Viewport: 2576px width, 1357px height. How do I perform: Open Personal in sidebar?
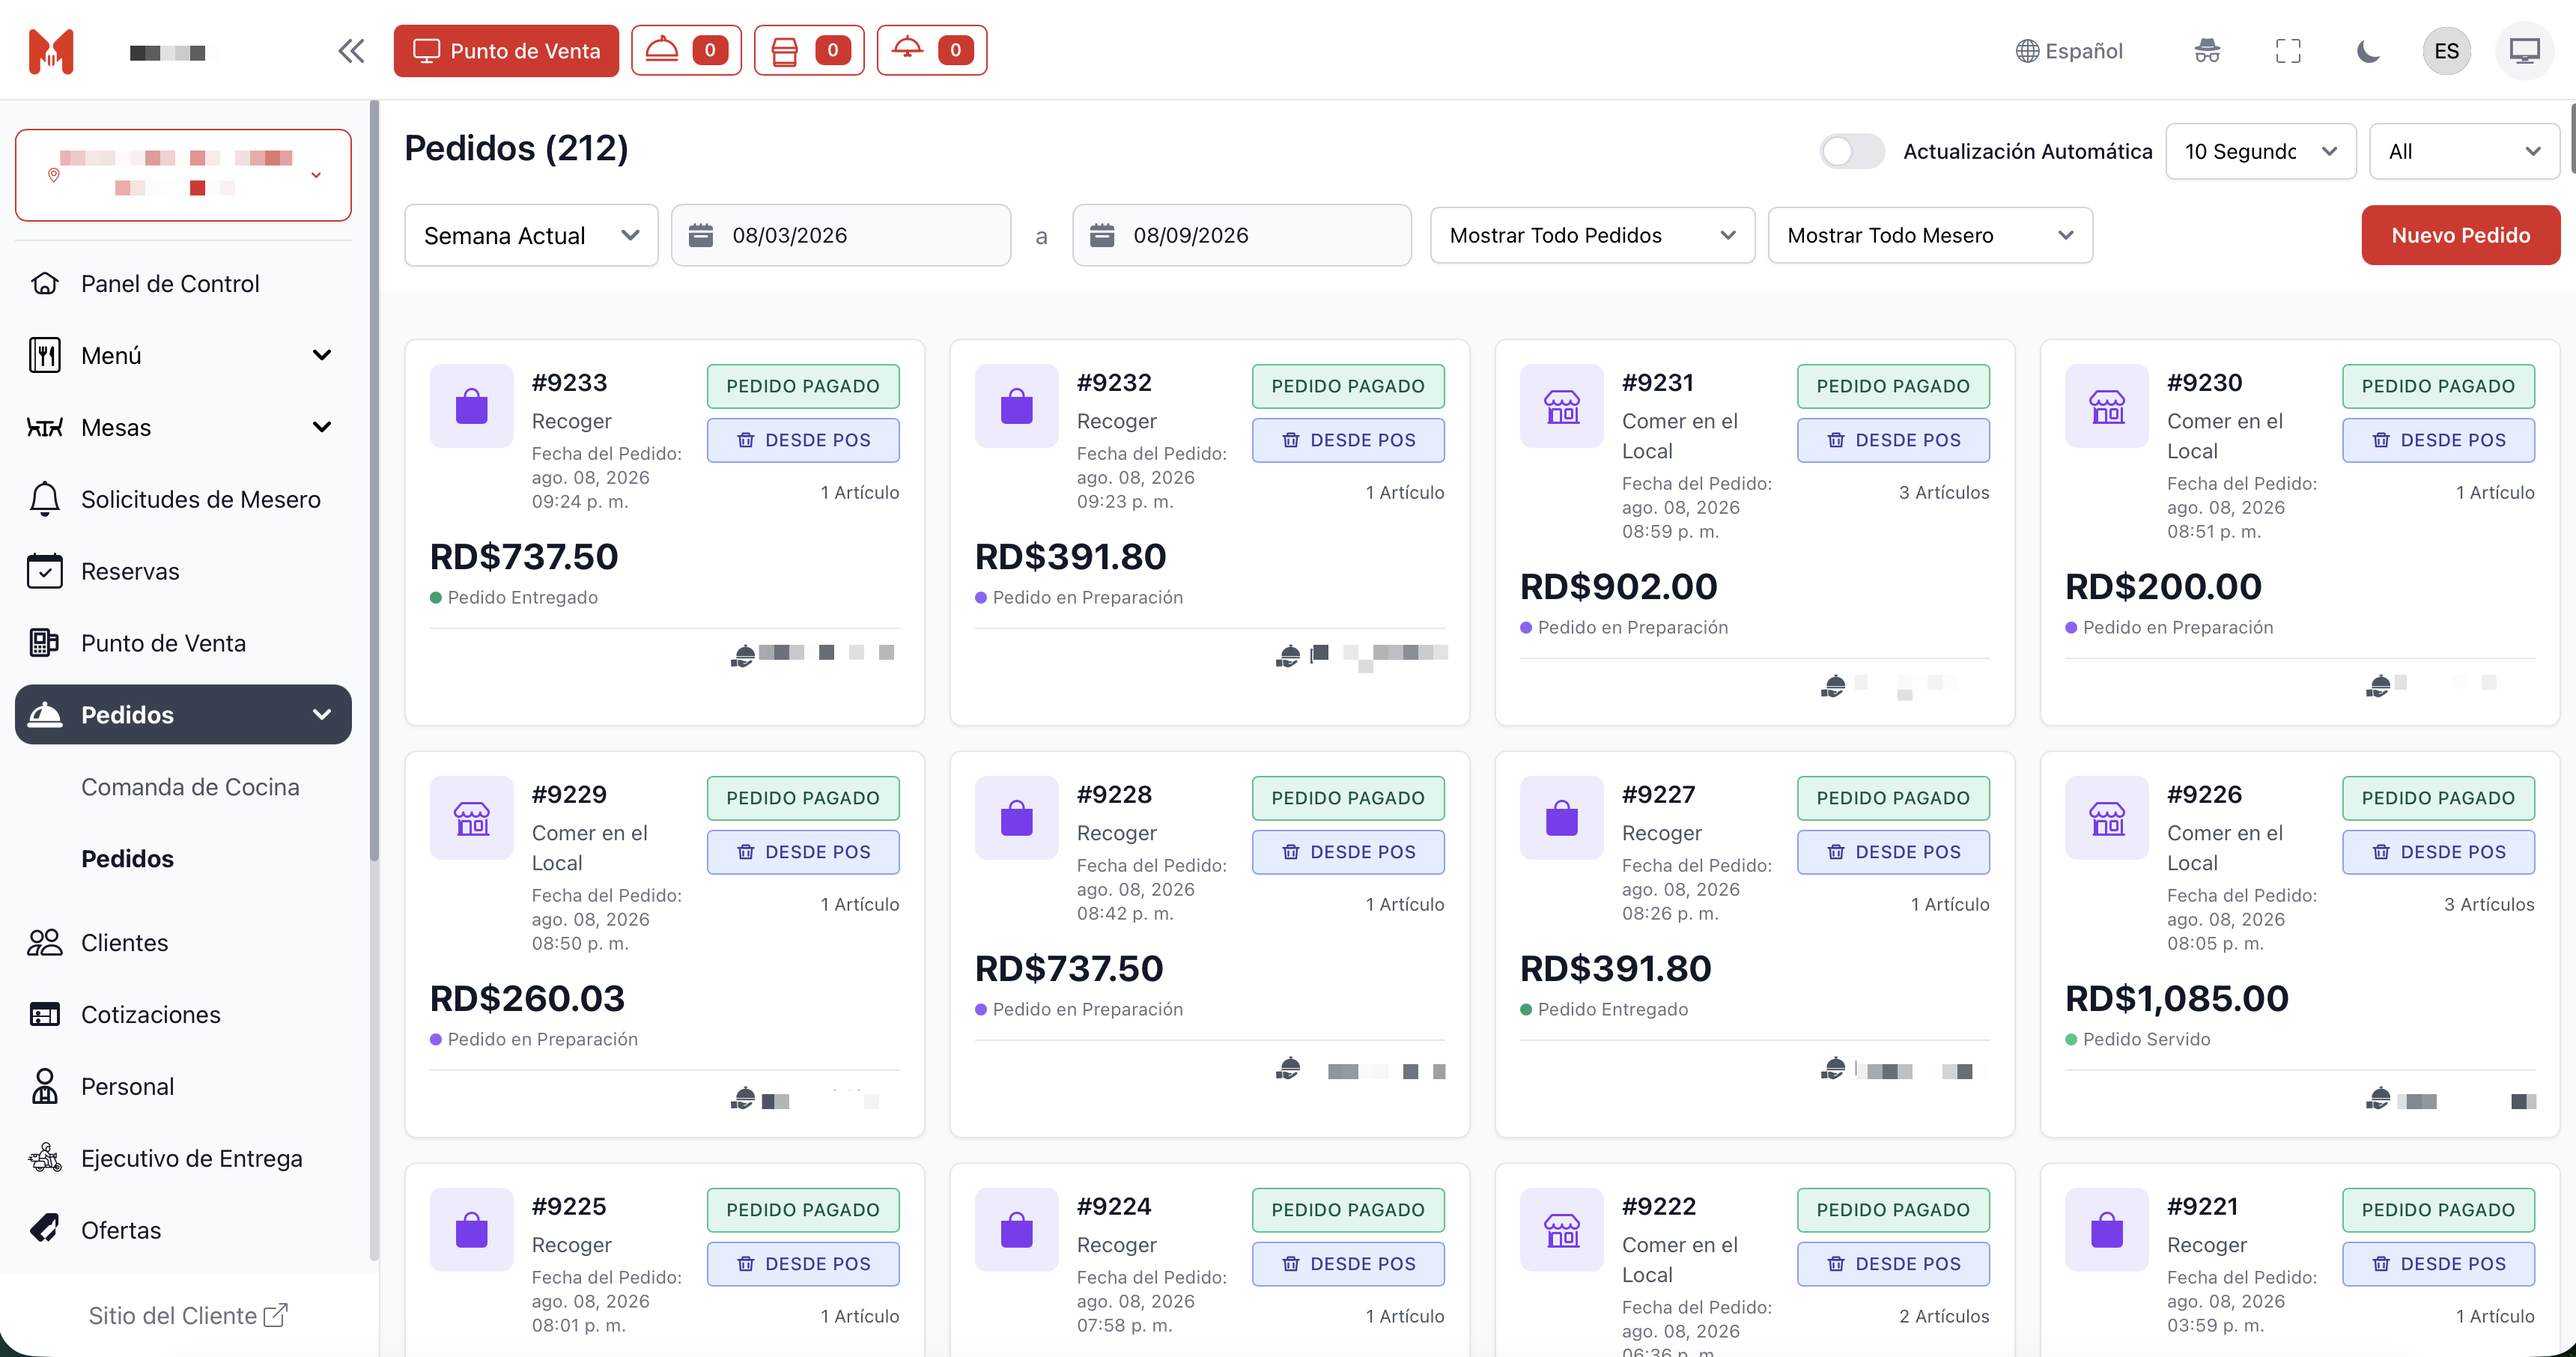[183, 1086]
